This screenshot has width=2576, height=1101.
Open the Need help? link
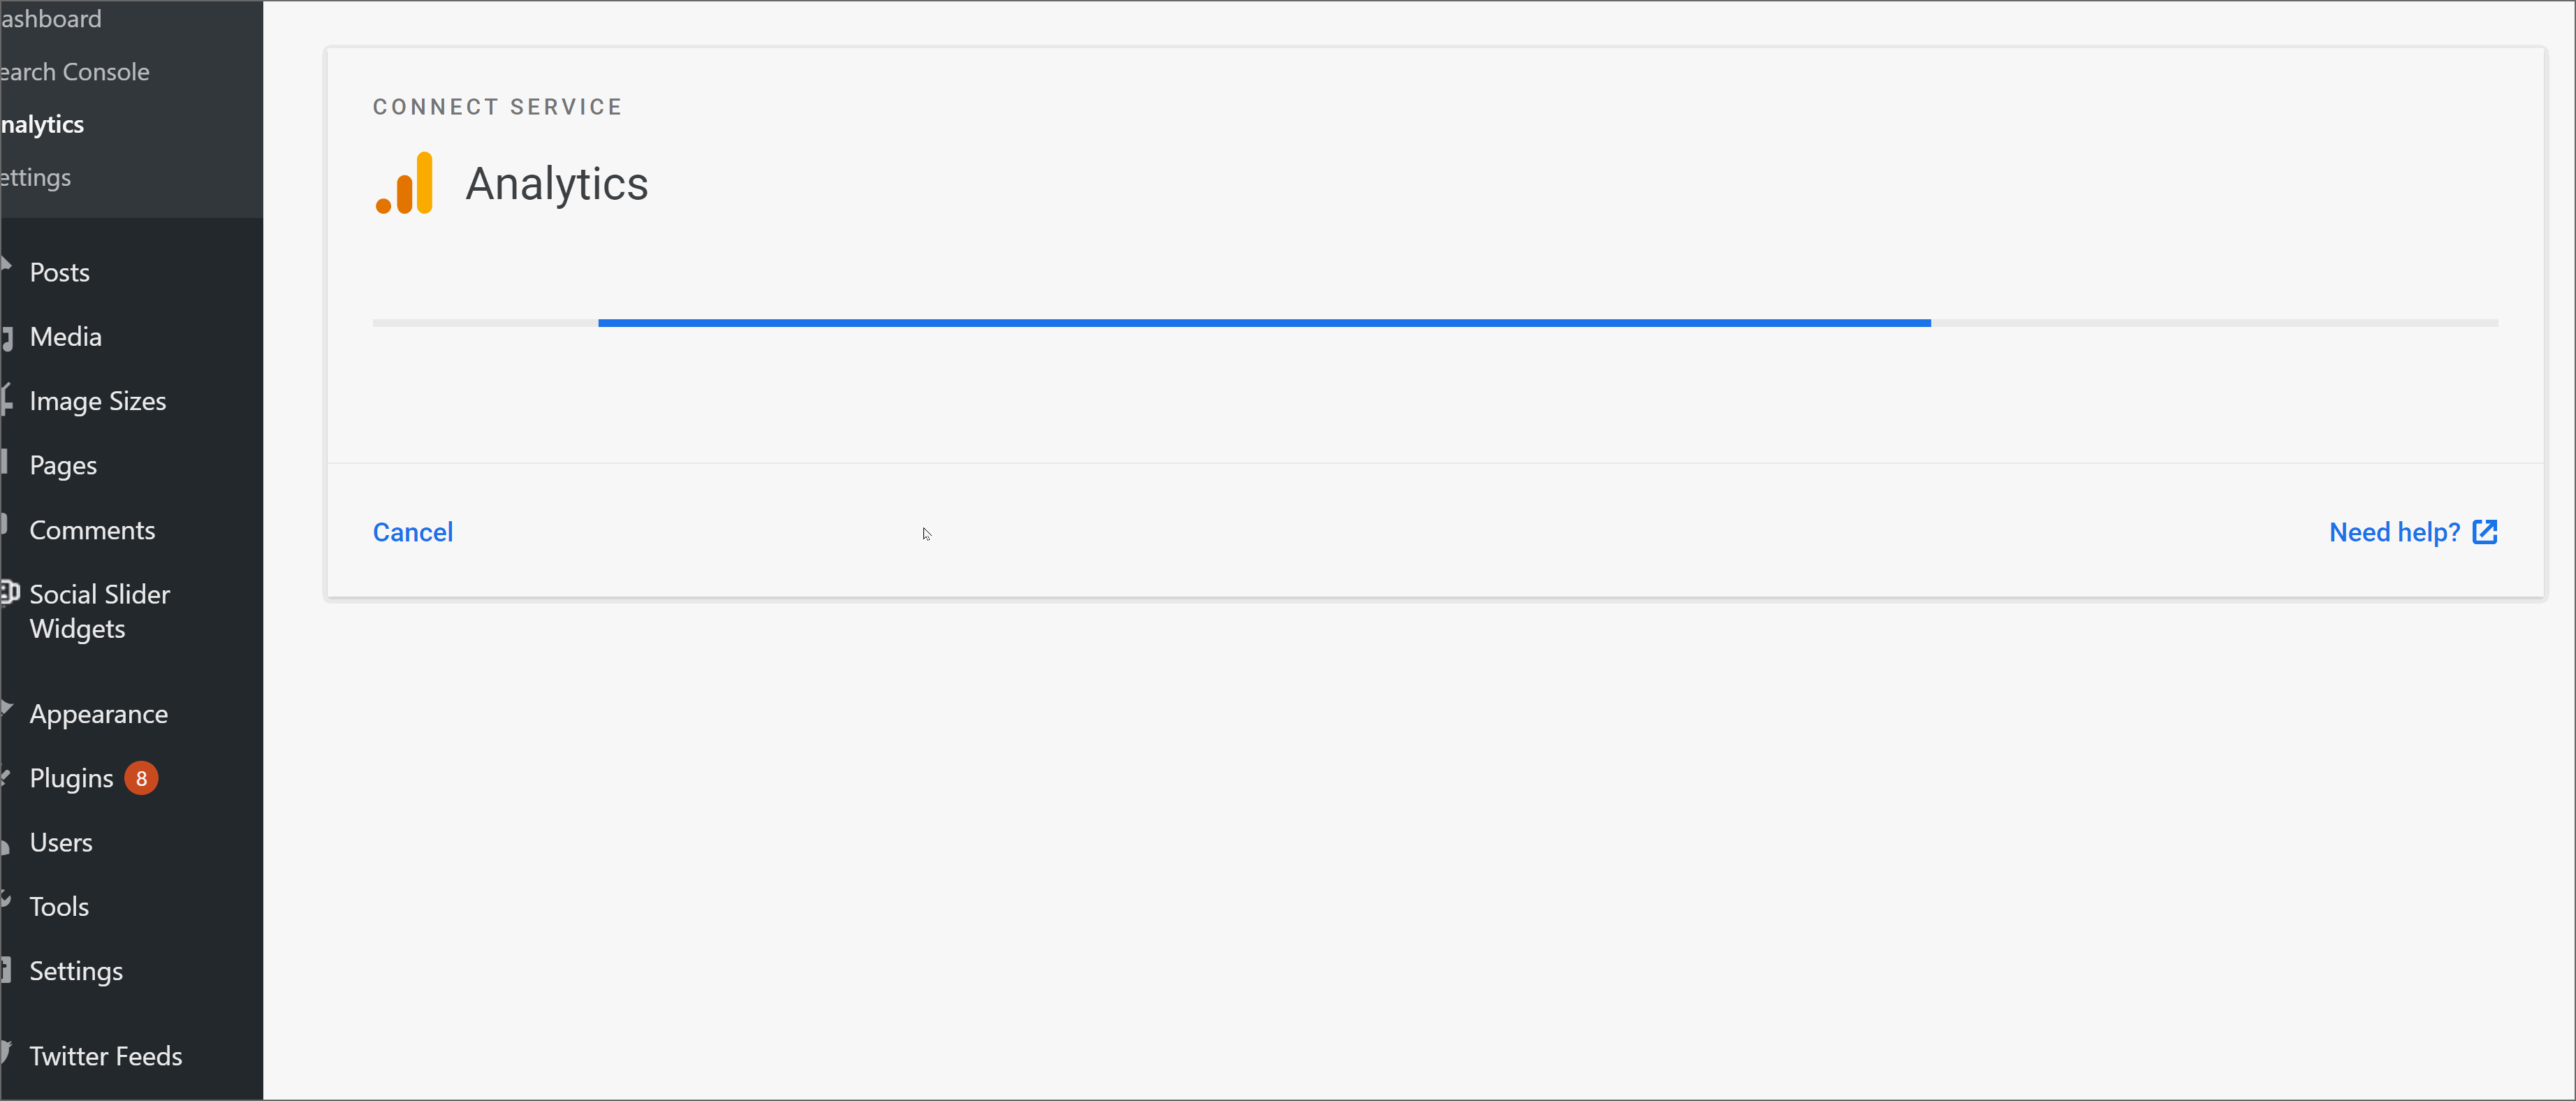(x=2396, y=531)
